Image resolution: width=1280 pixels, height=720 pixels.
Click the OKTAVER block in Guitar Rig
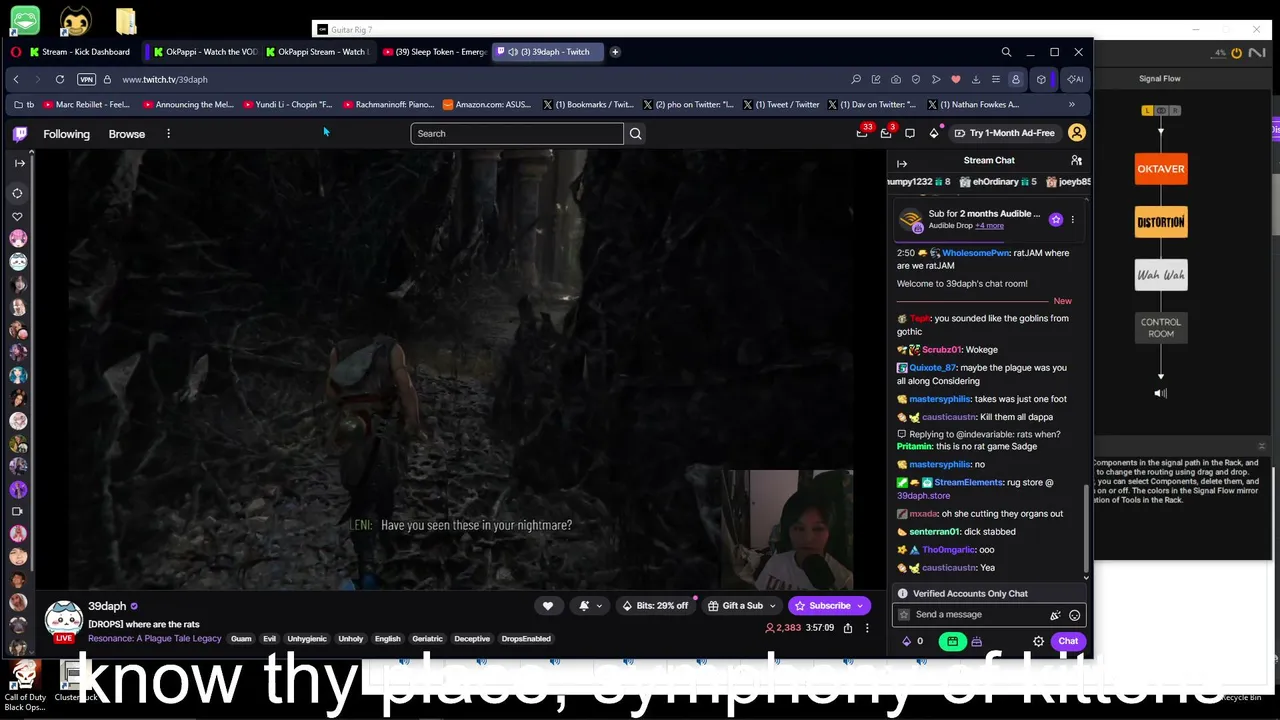[x=1161, y=169]
